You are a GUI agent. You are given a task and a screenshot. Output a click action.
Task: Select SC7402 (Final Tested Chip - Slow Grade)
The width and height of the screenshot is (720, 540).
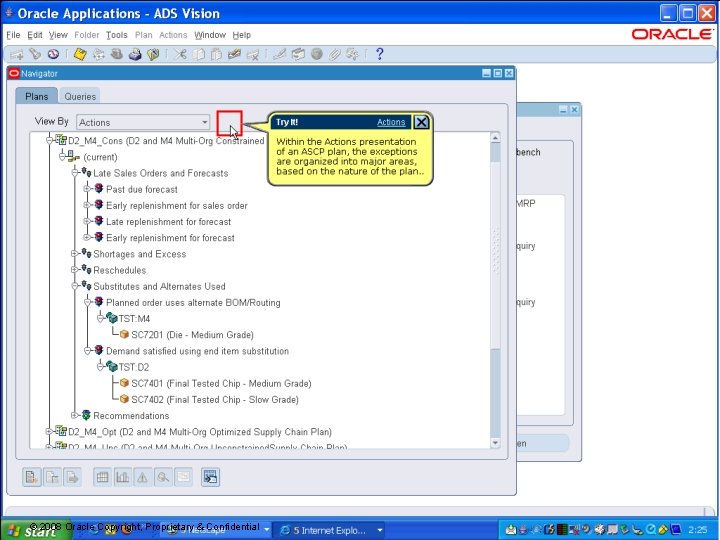point(215,399)
